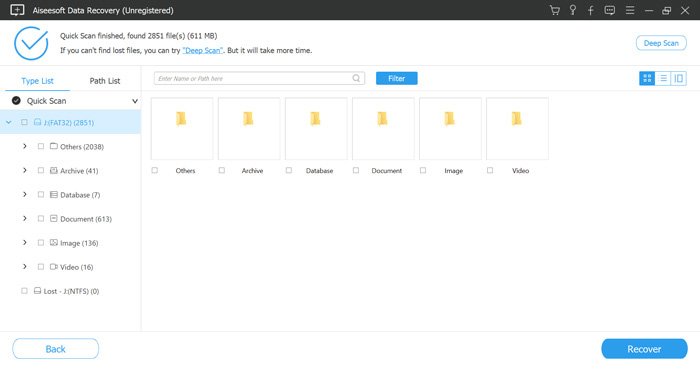Select the Quick Scan heading label
Screen dimensions: 700x372
[x=46, y=101]
